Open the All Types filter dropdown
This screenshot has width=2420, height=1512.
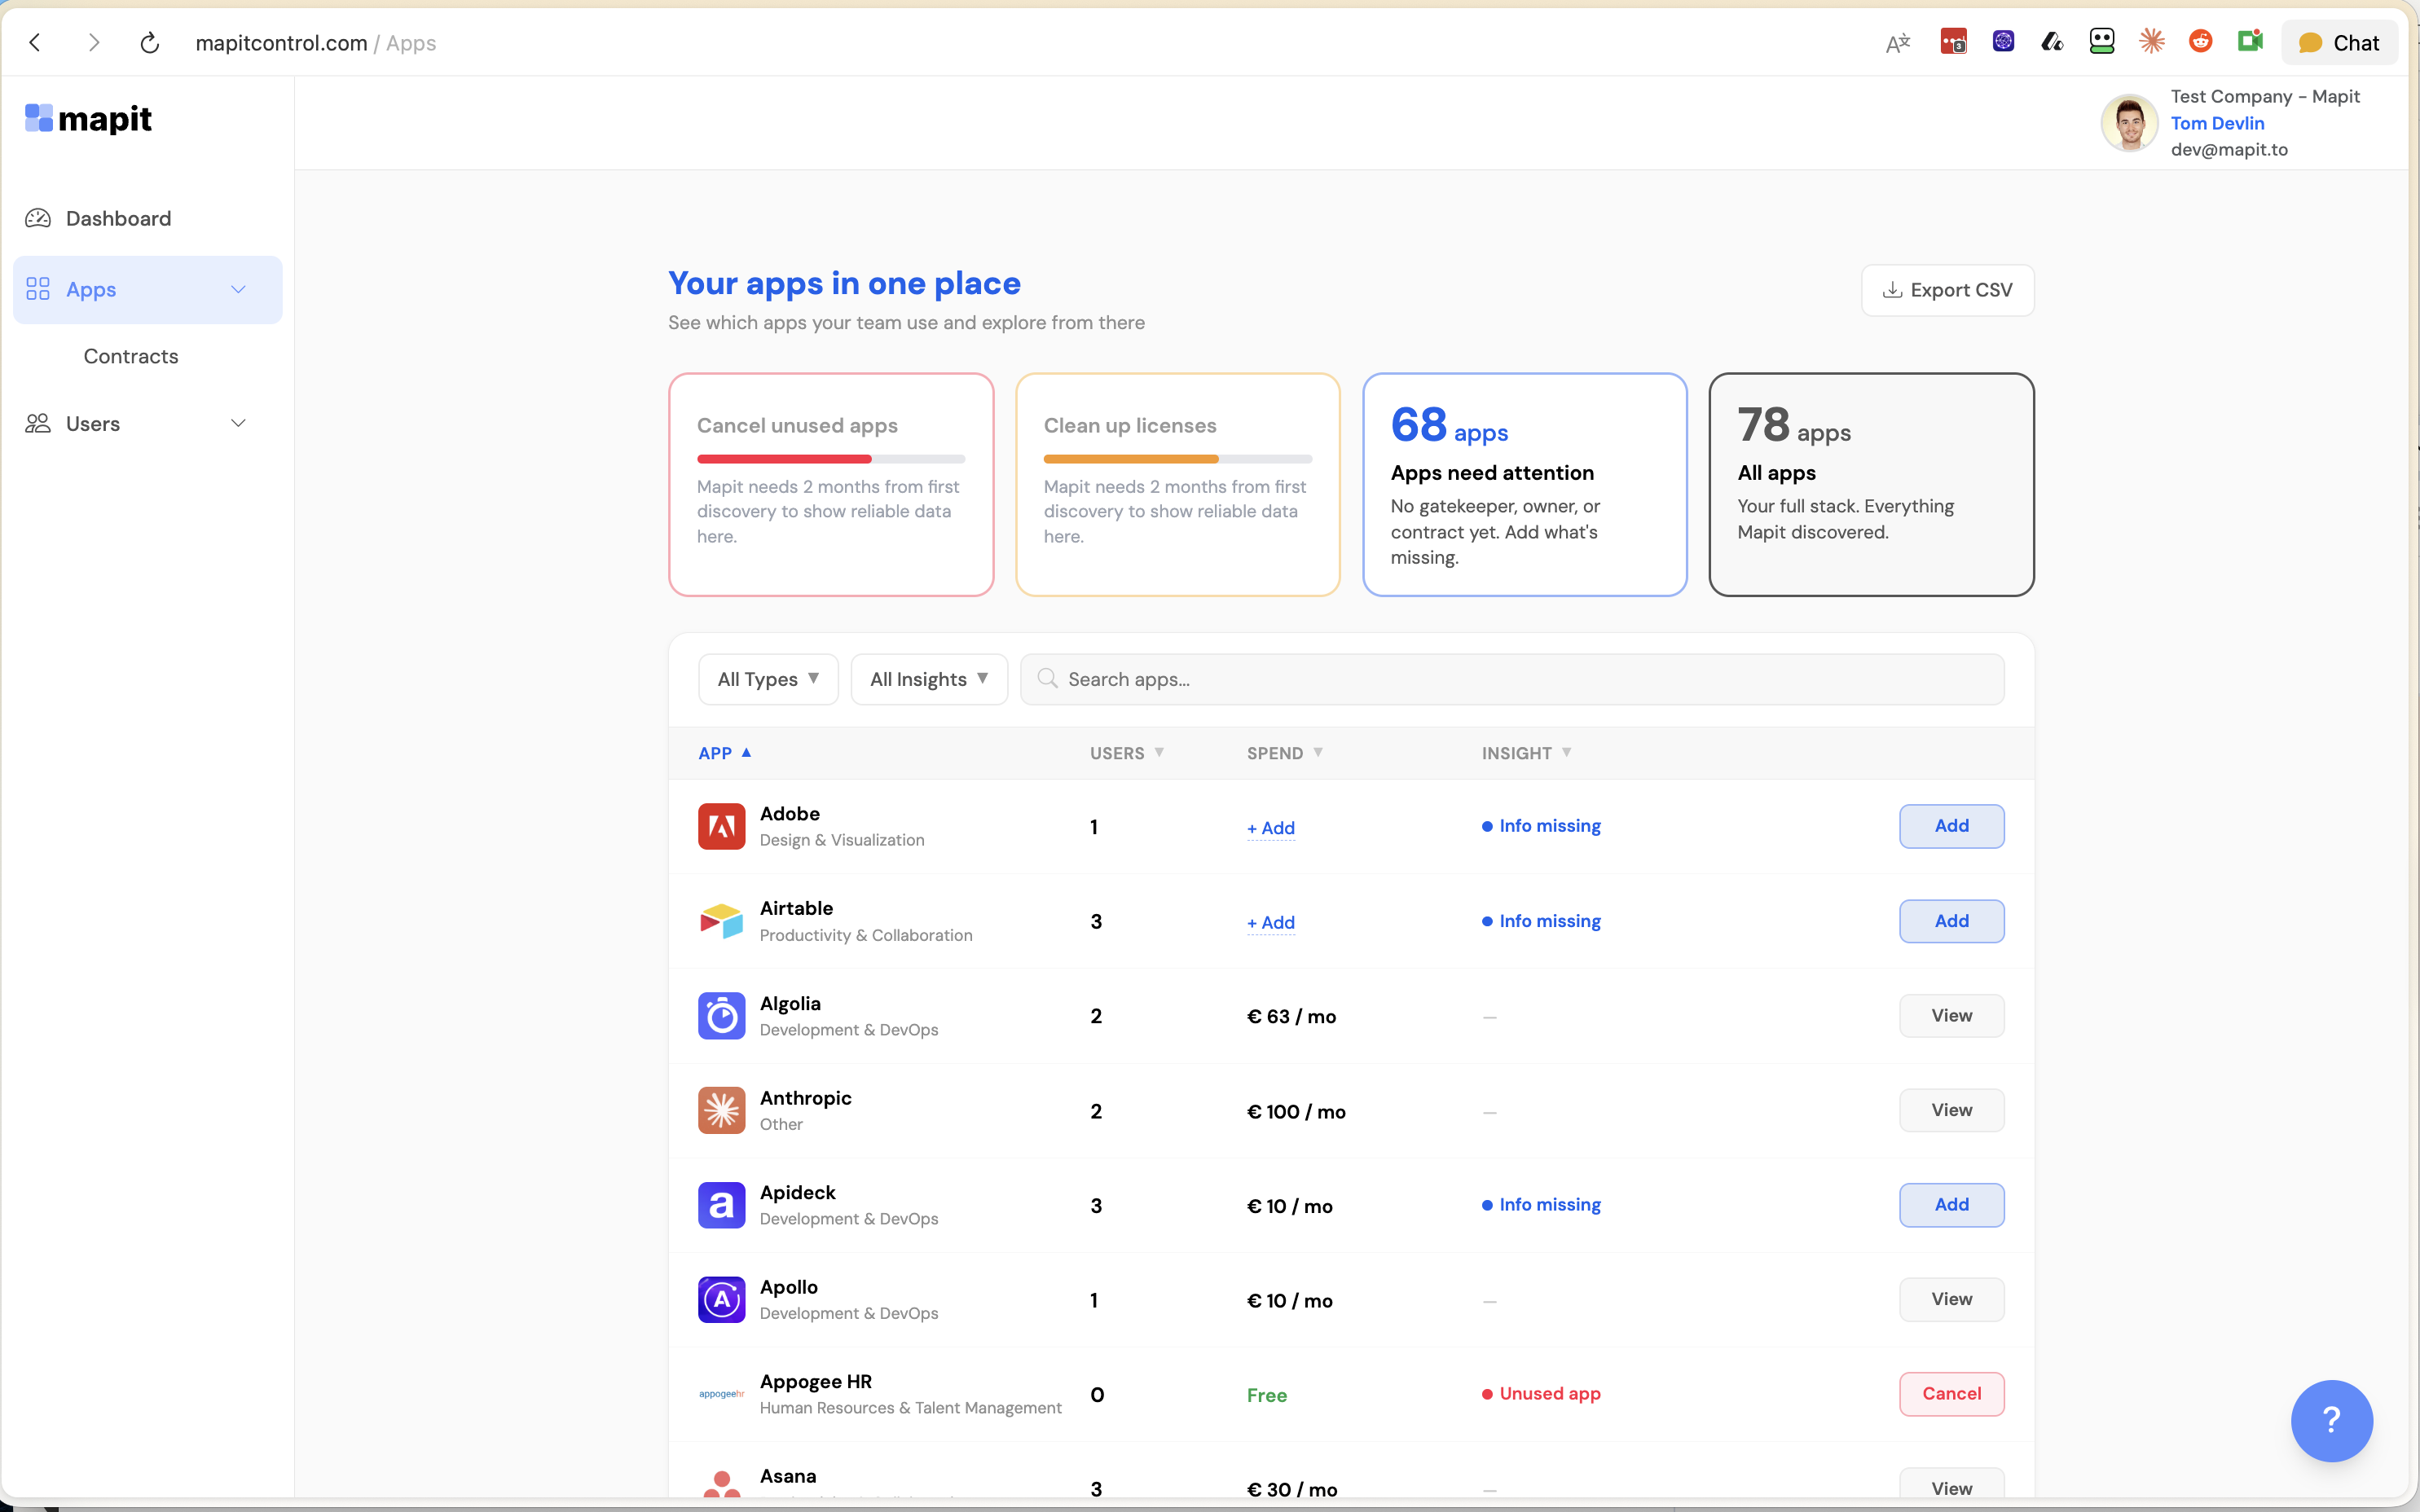[767, 679]
